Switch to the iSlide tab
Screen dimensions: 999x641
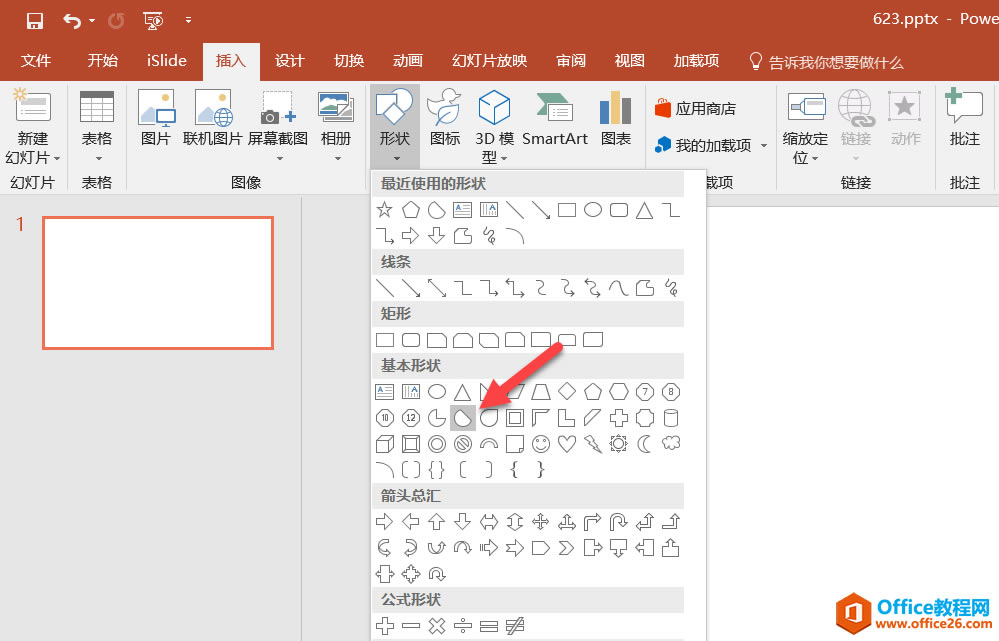point(166,61)
